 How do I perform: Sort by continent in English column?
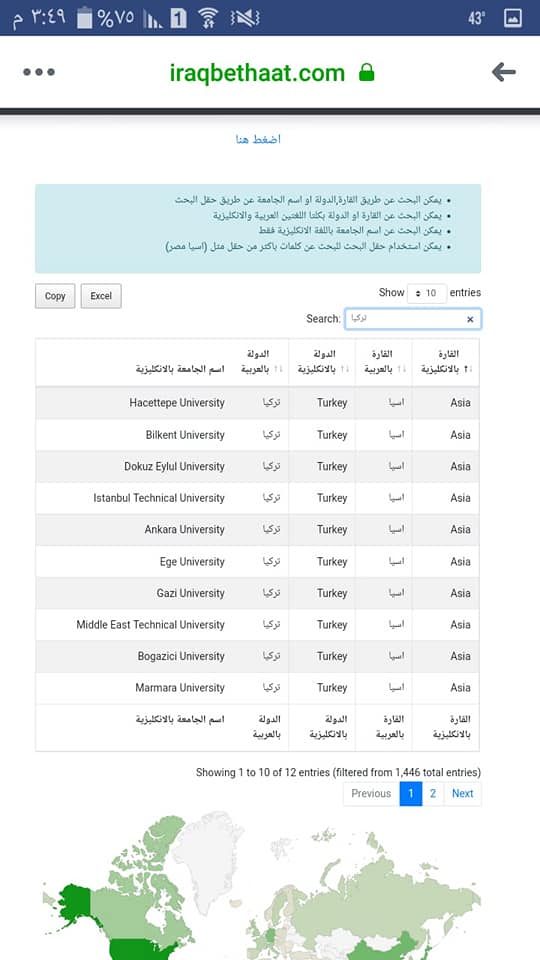(446, 362)
